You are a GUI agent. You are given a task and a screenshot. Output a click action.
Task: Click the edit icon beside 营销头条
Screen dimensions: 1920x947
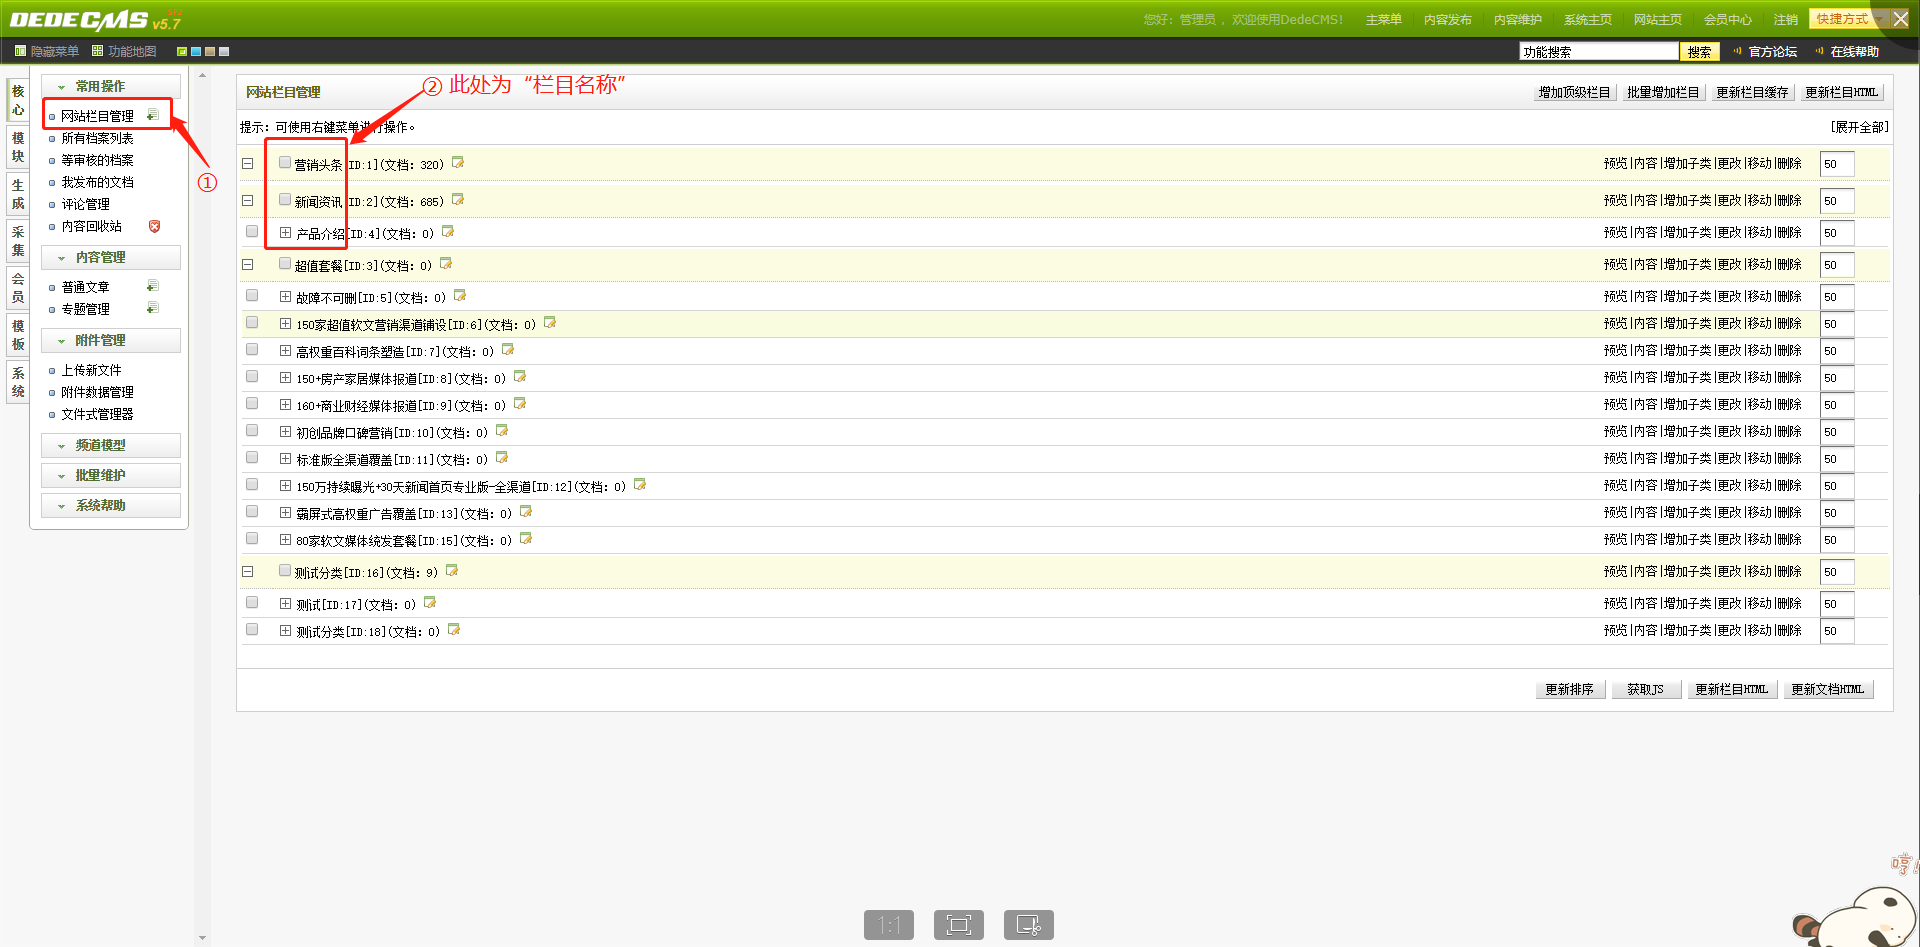coord(458,162)
